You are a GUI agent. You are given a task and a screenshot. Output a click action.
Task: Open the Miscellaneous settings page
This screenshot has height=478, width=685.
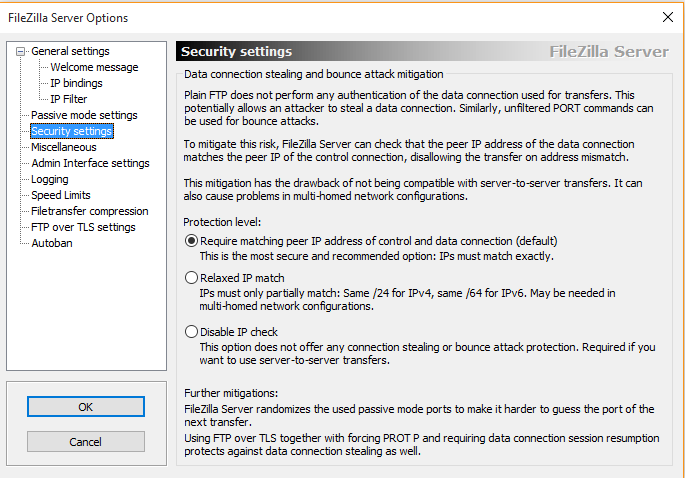(64, 147)
